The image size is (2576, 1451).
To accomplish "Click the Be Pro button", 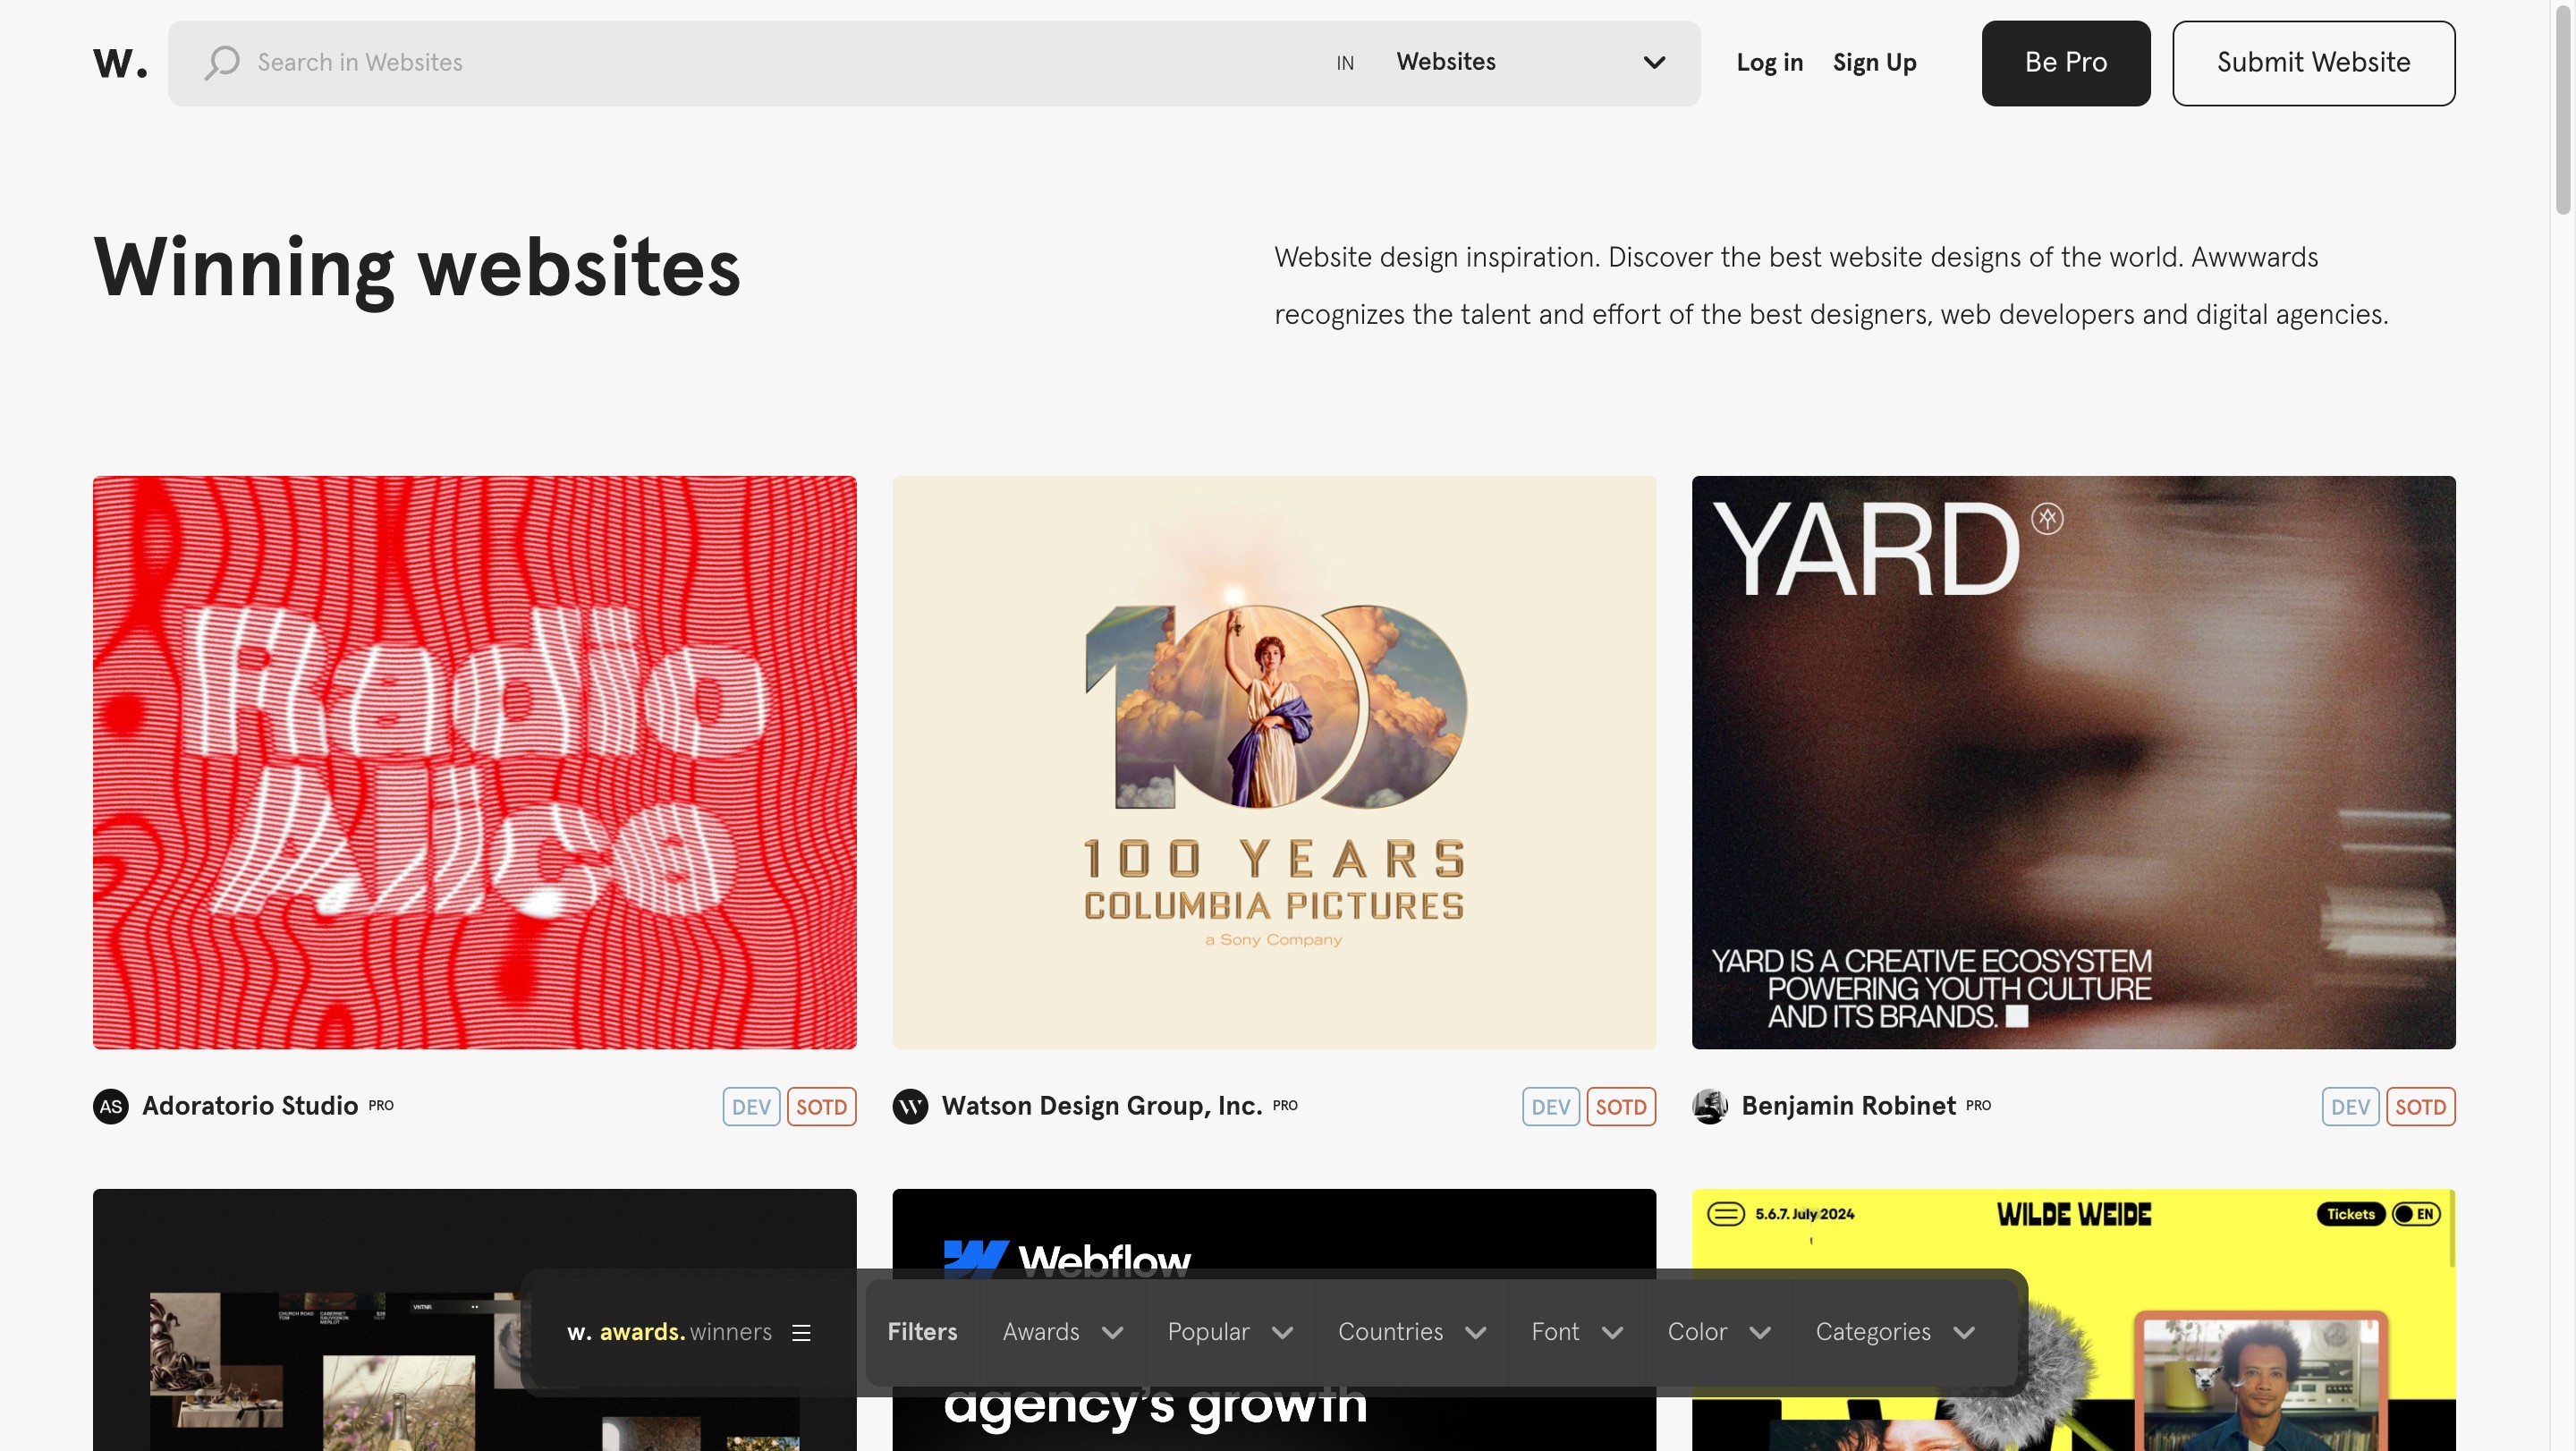I will [x=2065, y=63].
